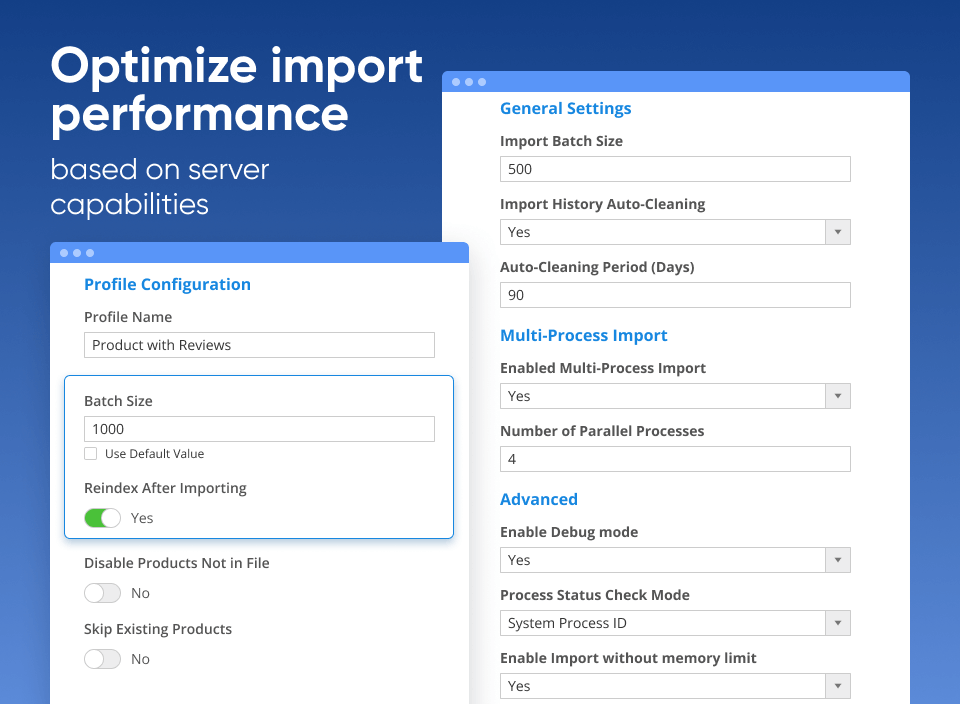Click the Multi-Process Import section heading
Viewport: 960px width, 704px height.
point(583,335)
